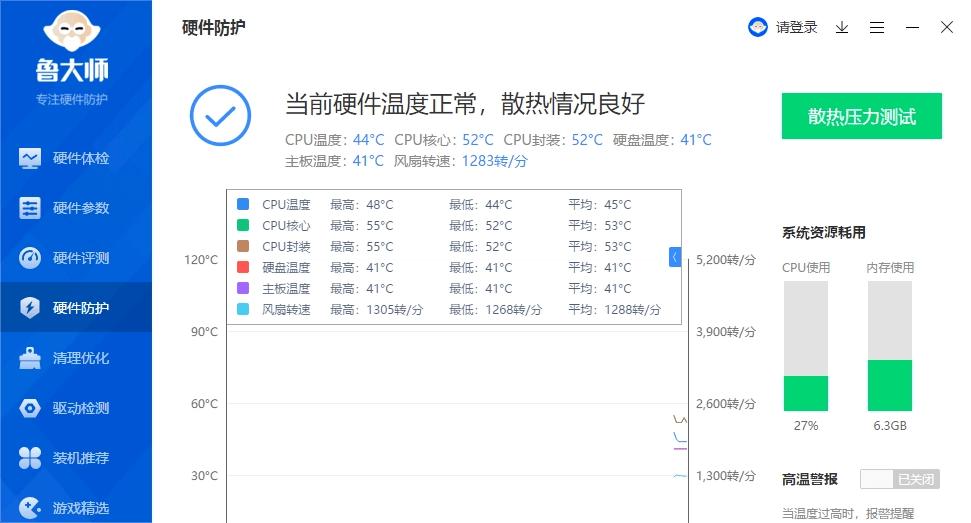The width and height of the screenshot is (971, 523).
Task: Click the 27% CPU usage value
Action: (806, 426)
